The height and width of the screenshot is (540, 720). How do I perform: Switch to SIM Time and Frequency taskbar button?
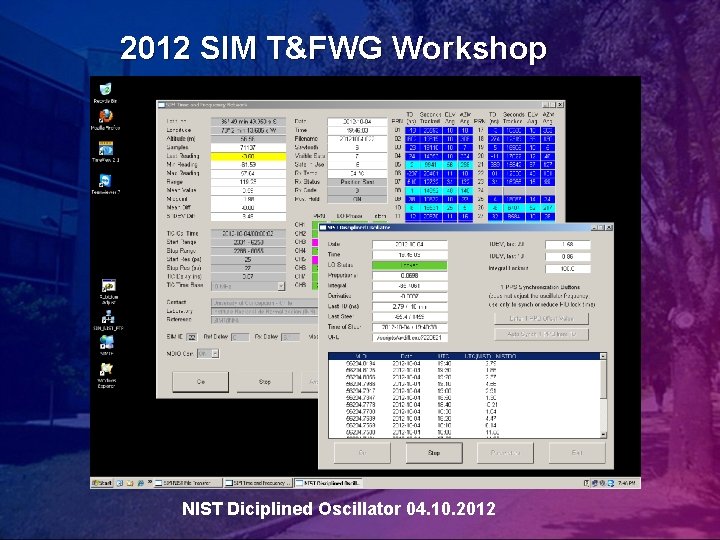(258, 483)
